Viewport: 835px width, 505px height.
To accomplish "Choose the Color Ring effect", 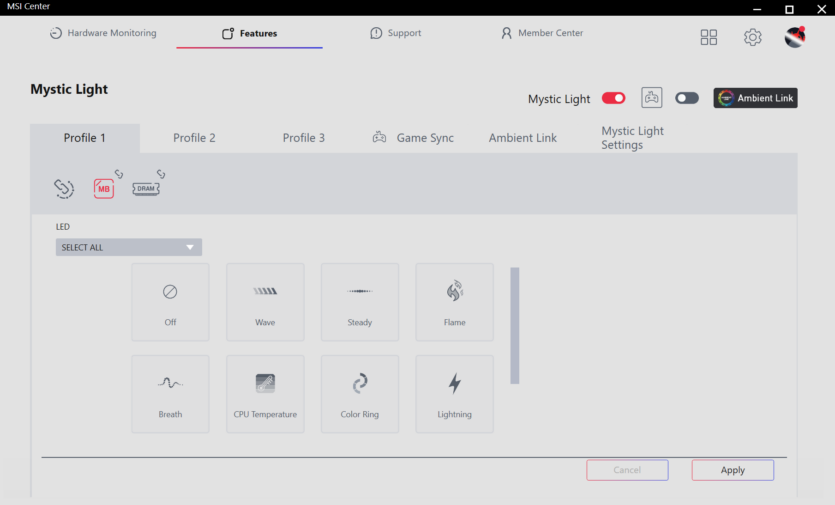I will pos(360,394).
